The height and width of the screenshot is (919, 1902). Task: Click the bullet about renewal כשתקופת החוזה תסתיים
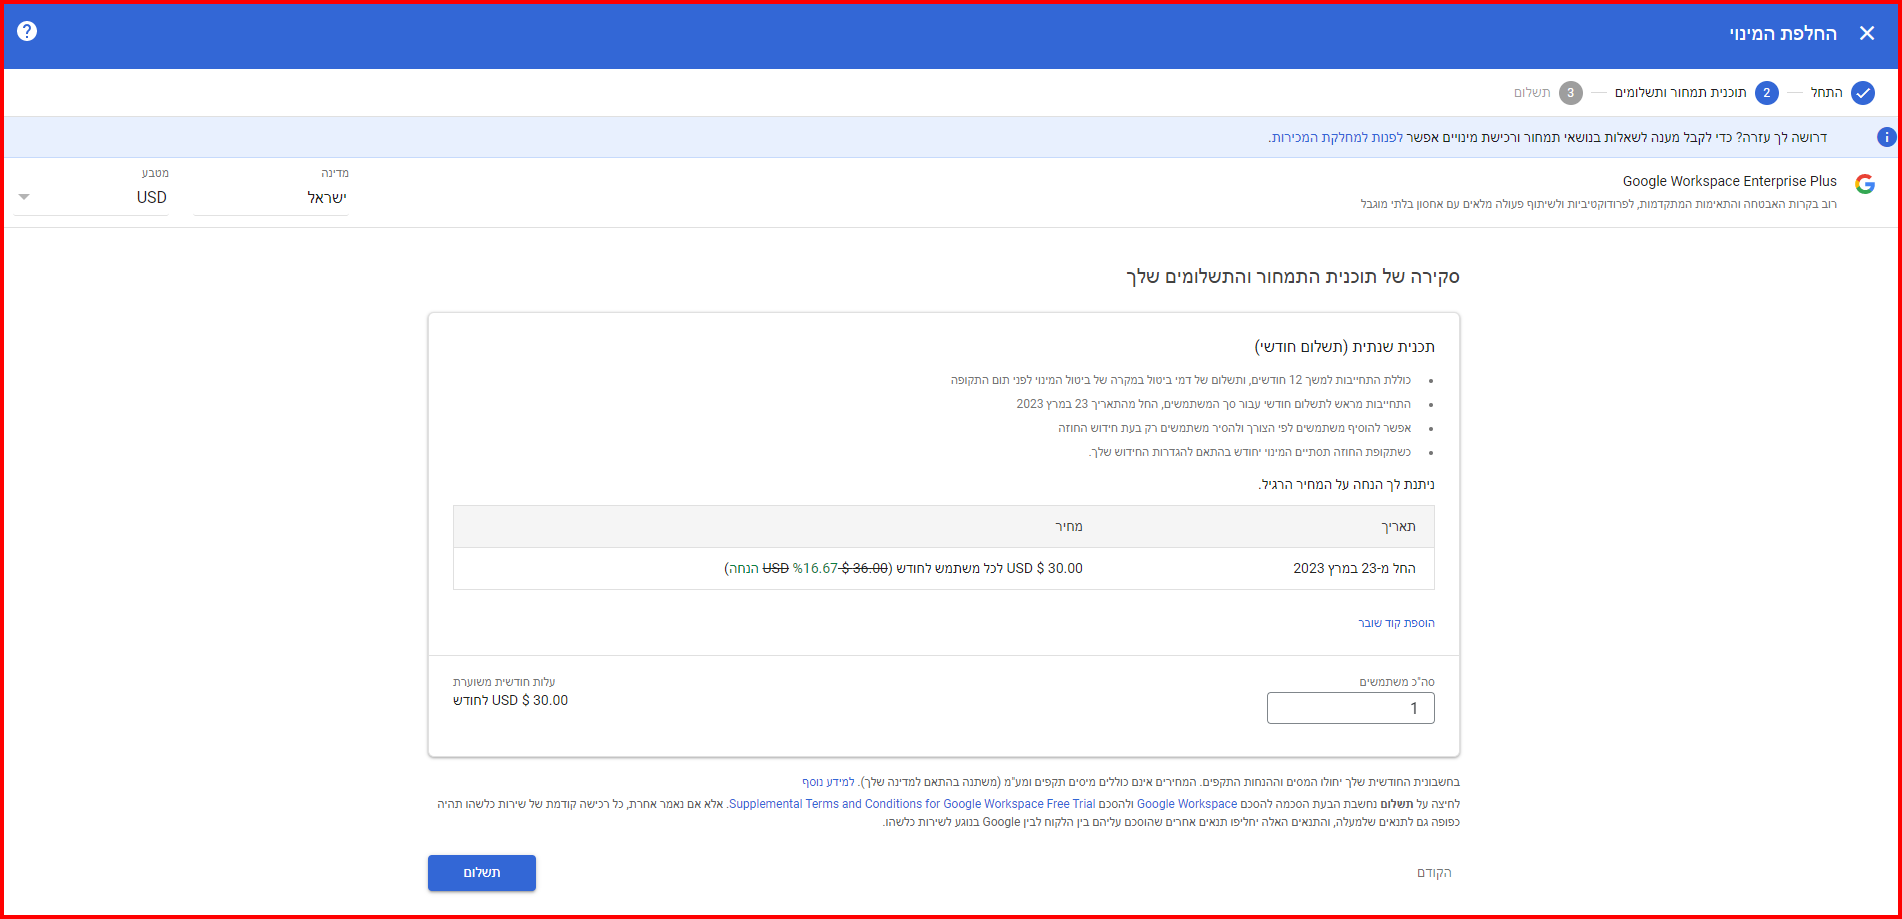[x=1250, y=452]
